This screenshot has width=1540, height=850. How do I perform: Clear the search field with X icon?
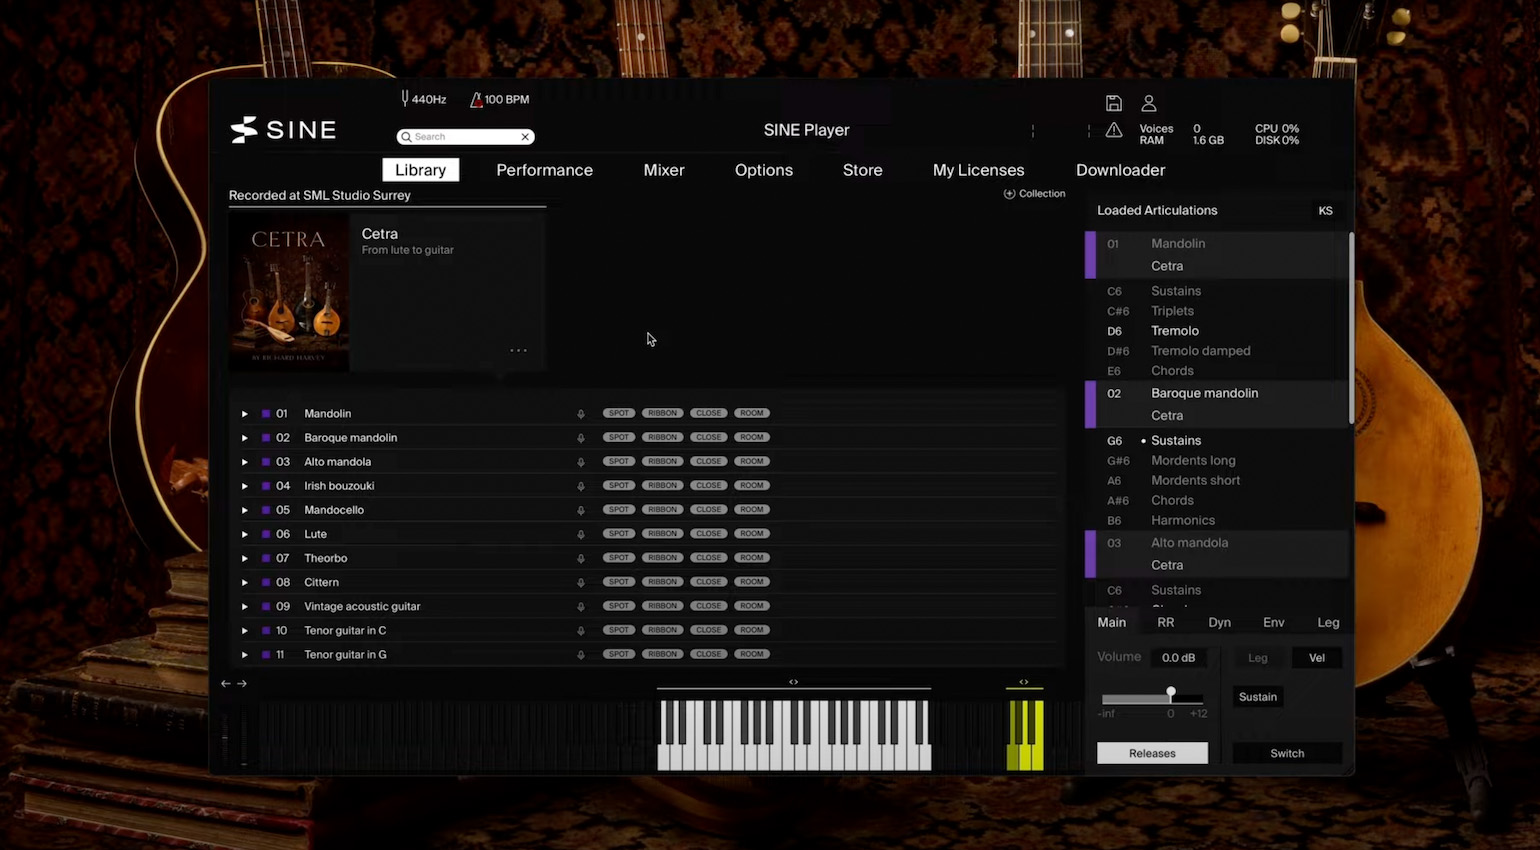click(x=525, y=137)
